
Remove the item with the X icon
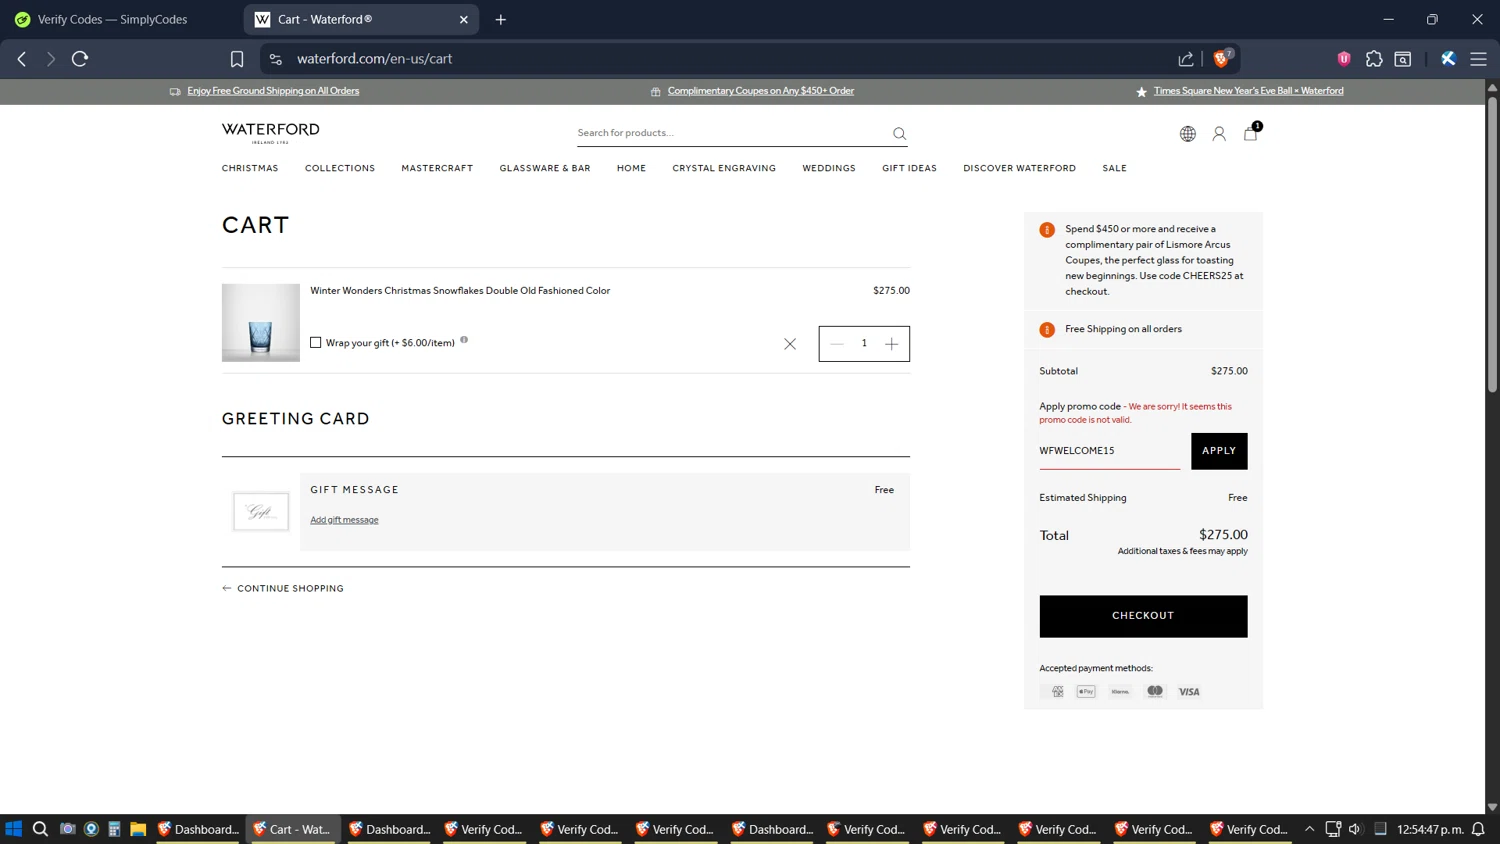tap(790, 344)
